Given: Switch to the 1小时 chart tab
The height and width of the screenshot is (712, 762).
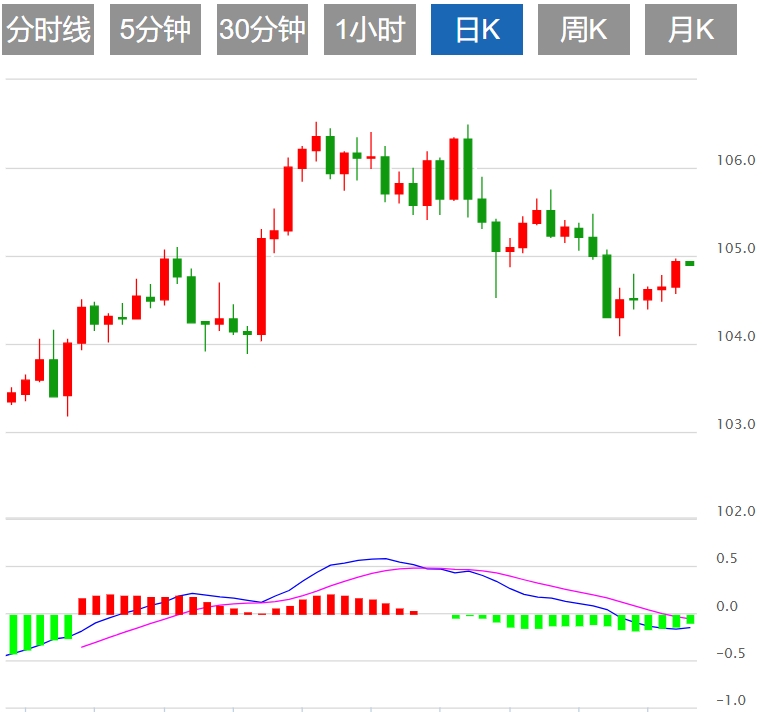Looking at the screenshot, I should pos(370,29).
